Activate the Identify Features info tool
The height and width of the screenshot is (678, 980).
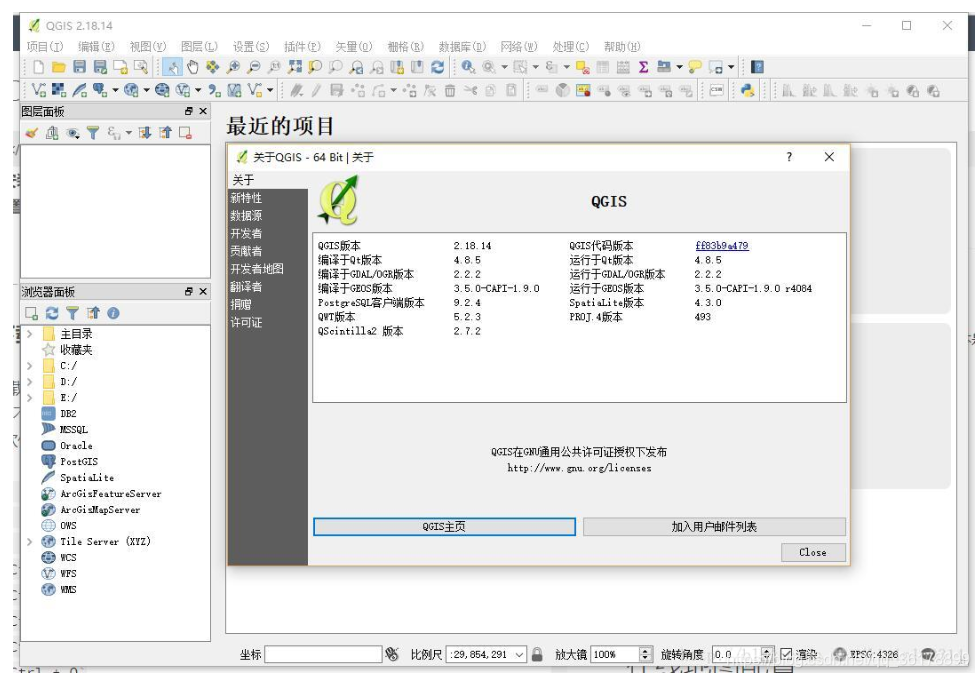tap(468, 67)
